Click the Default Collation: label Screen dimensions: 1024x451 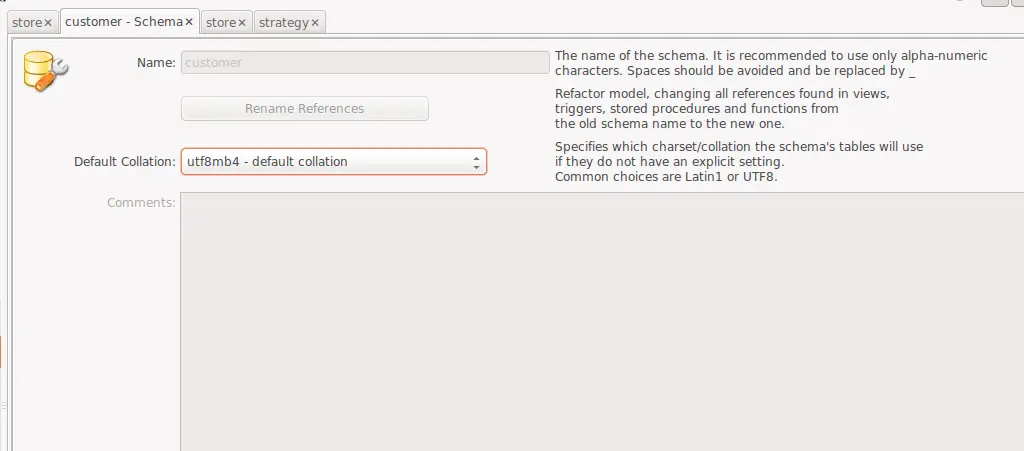tap(125, 161)
